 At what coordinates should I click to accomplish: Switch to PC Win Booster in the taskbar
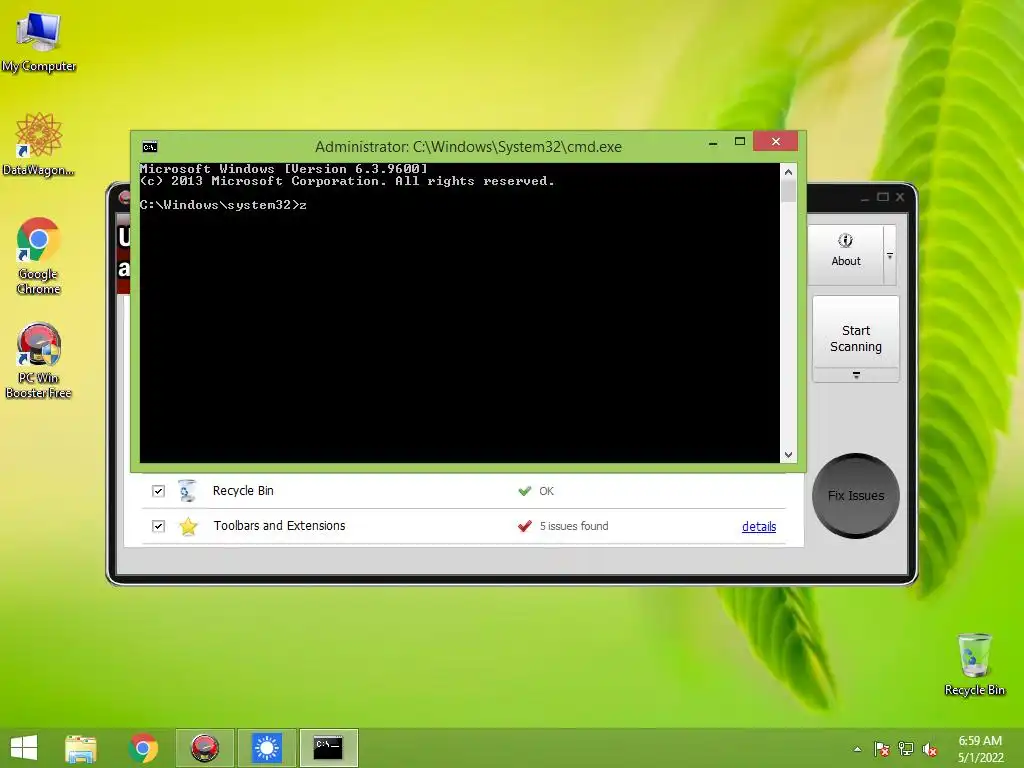tap(204, 748)
